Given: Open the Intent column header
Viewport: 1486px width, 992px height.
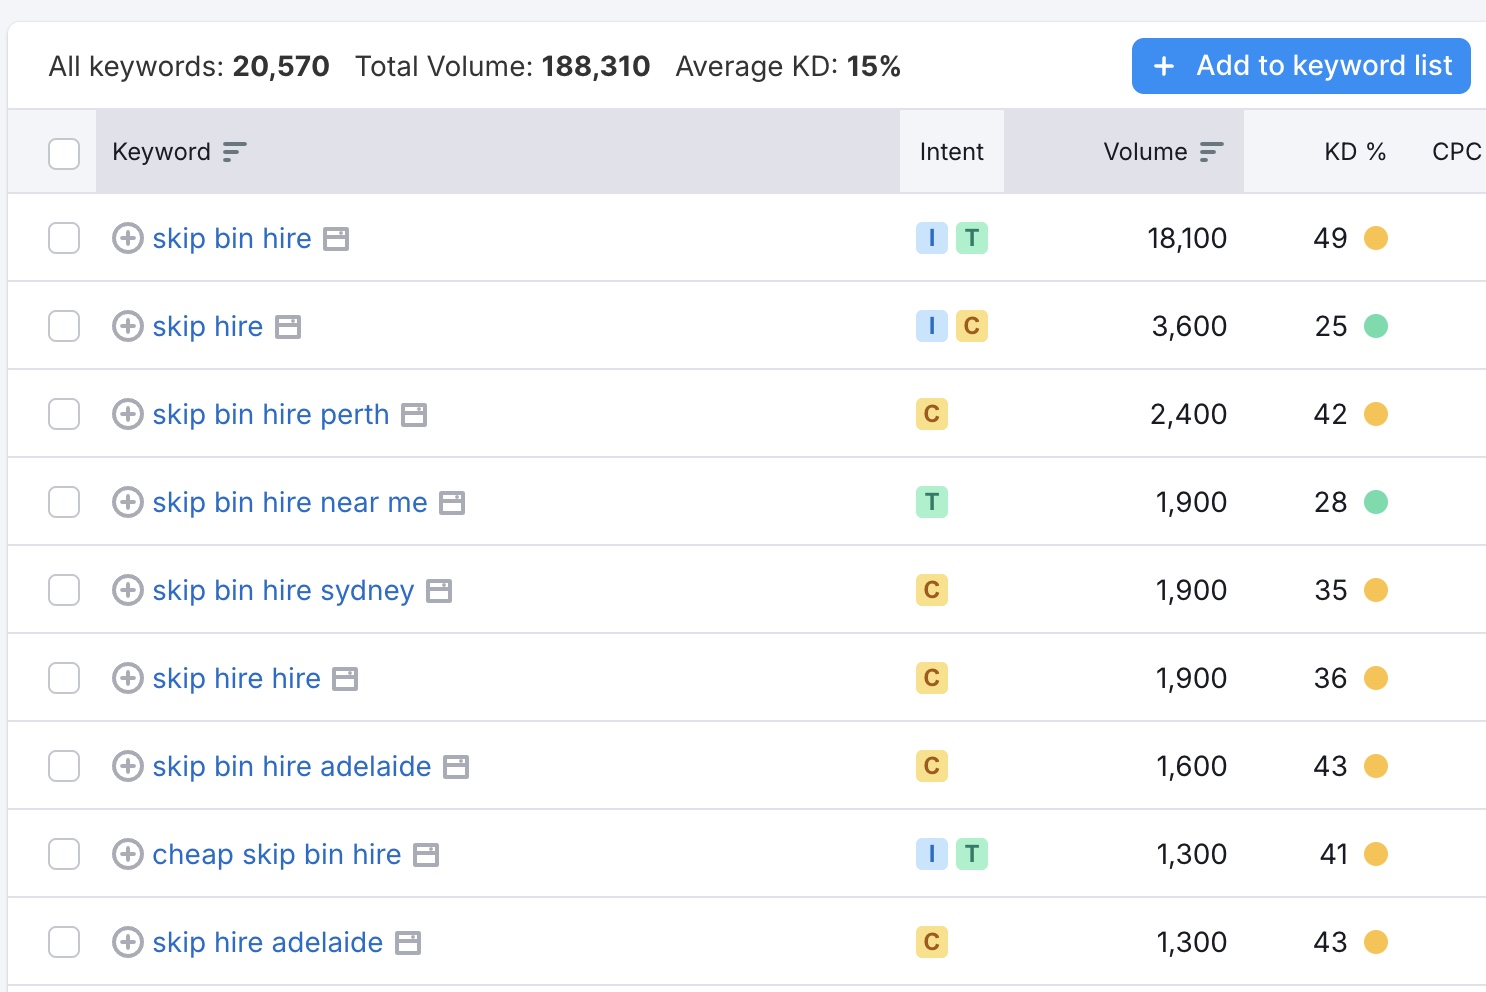Looking at the screenshot, I should (x=951, y=151).
